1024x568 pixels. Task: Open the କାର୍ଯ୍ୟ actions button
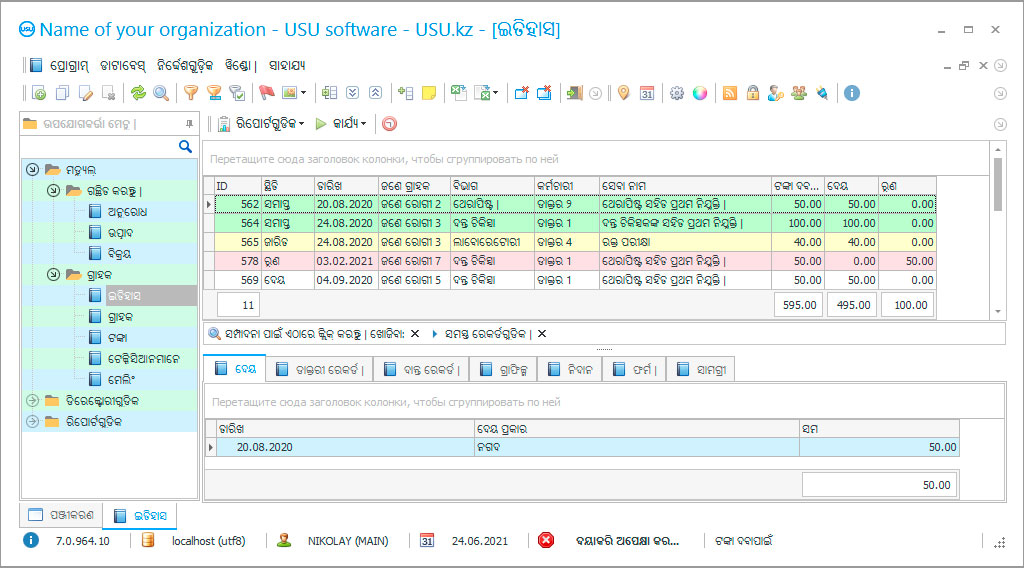click(341, 124)
